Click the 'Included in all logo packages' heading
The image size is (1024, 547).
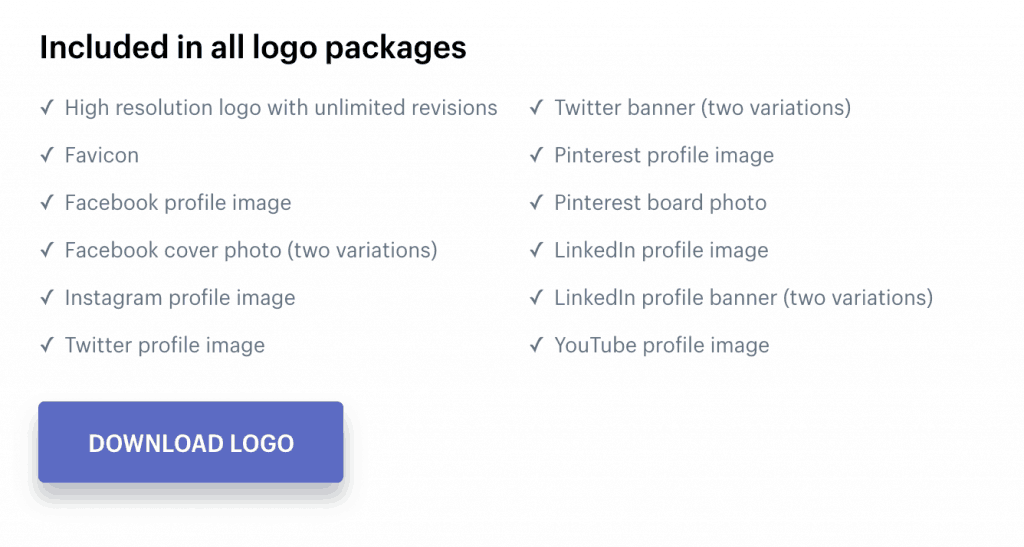coord(253,48)
